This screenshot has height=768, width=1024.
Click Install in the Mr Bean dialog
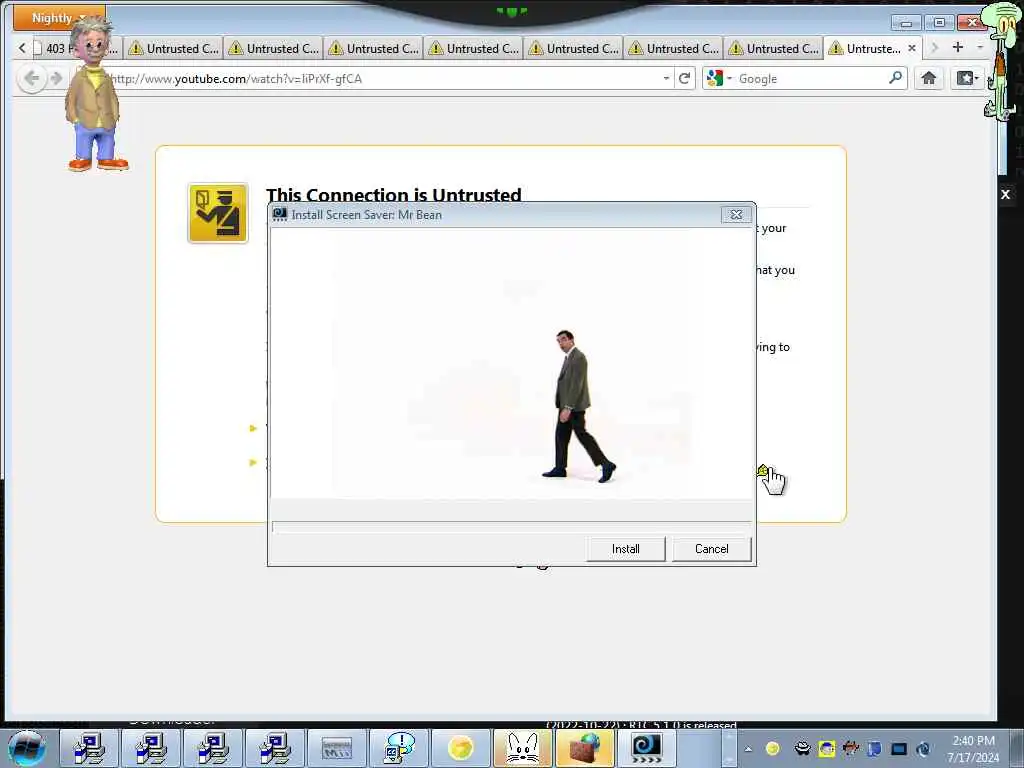pyautogui.click(x=626, y=549)
